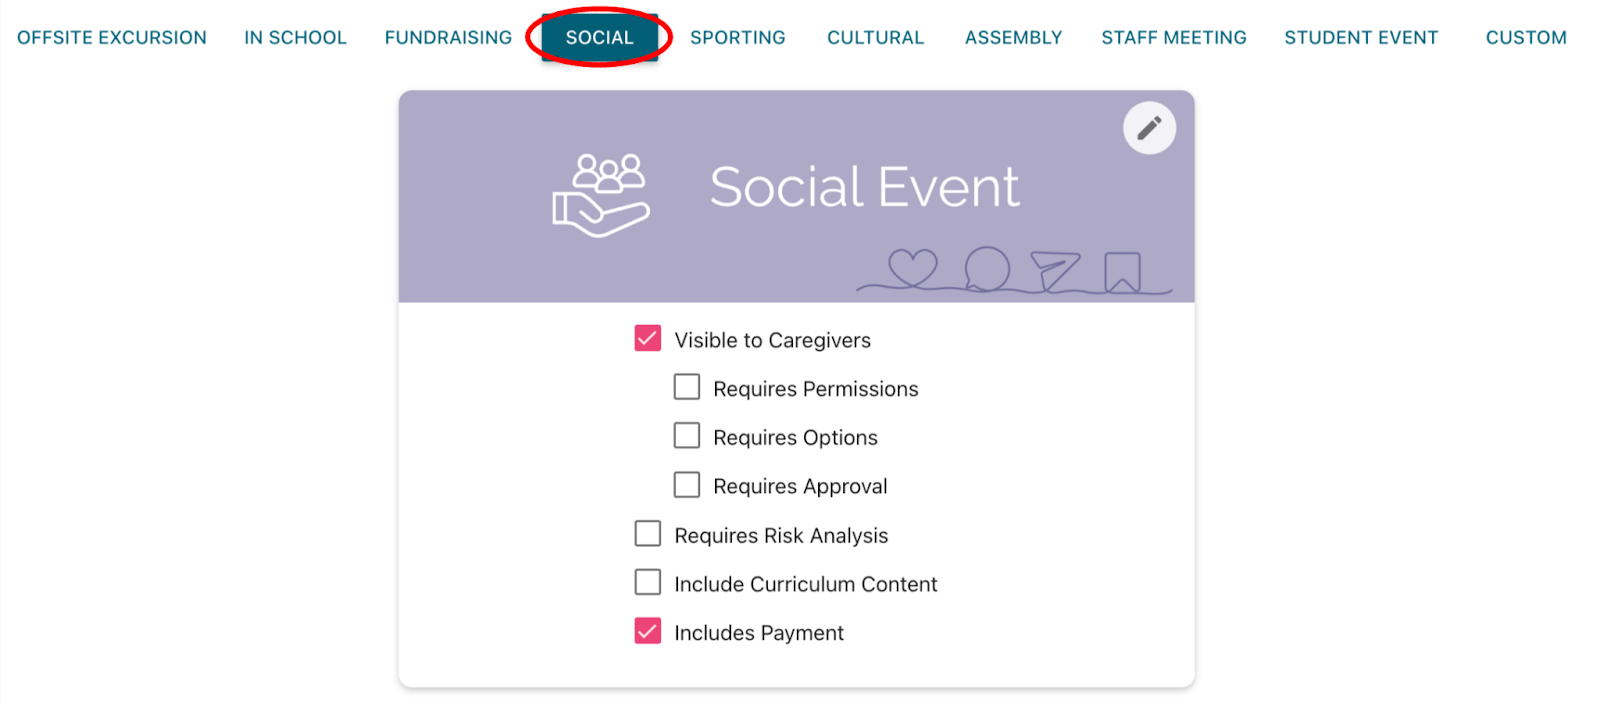
Task: Select the Fundraising tab
Action: (x=448, y=38)
